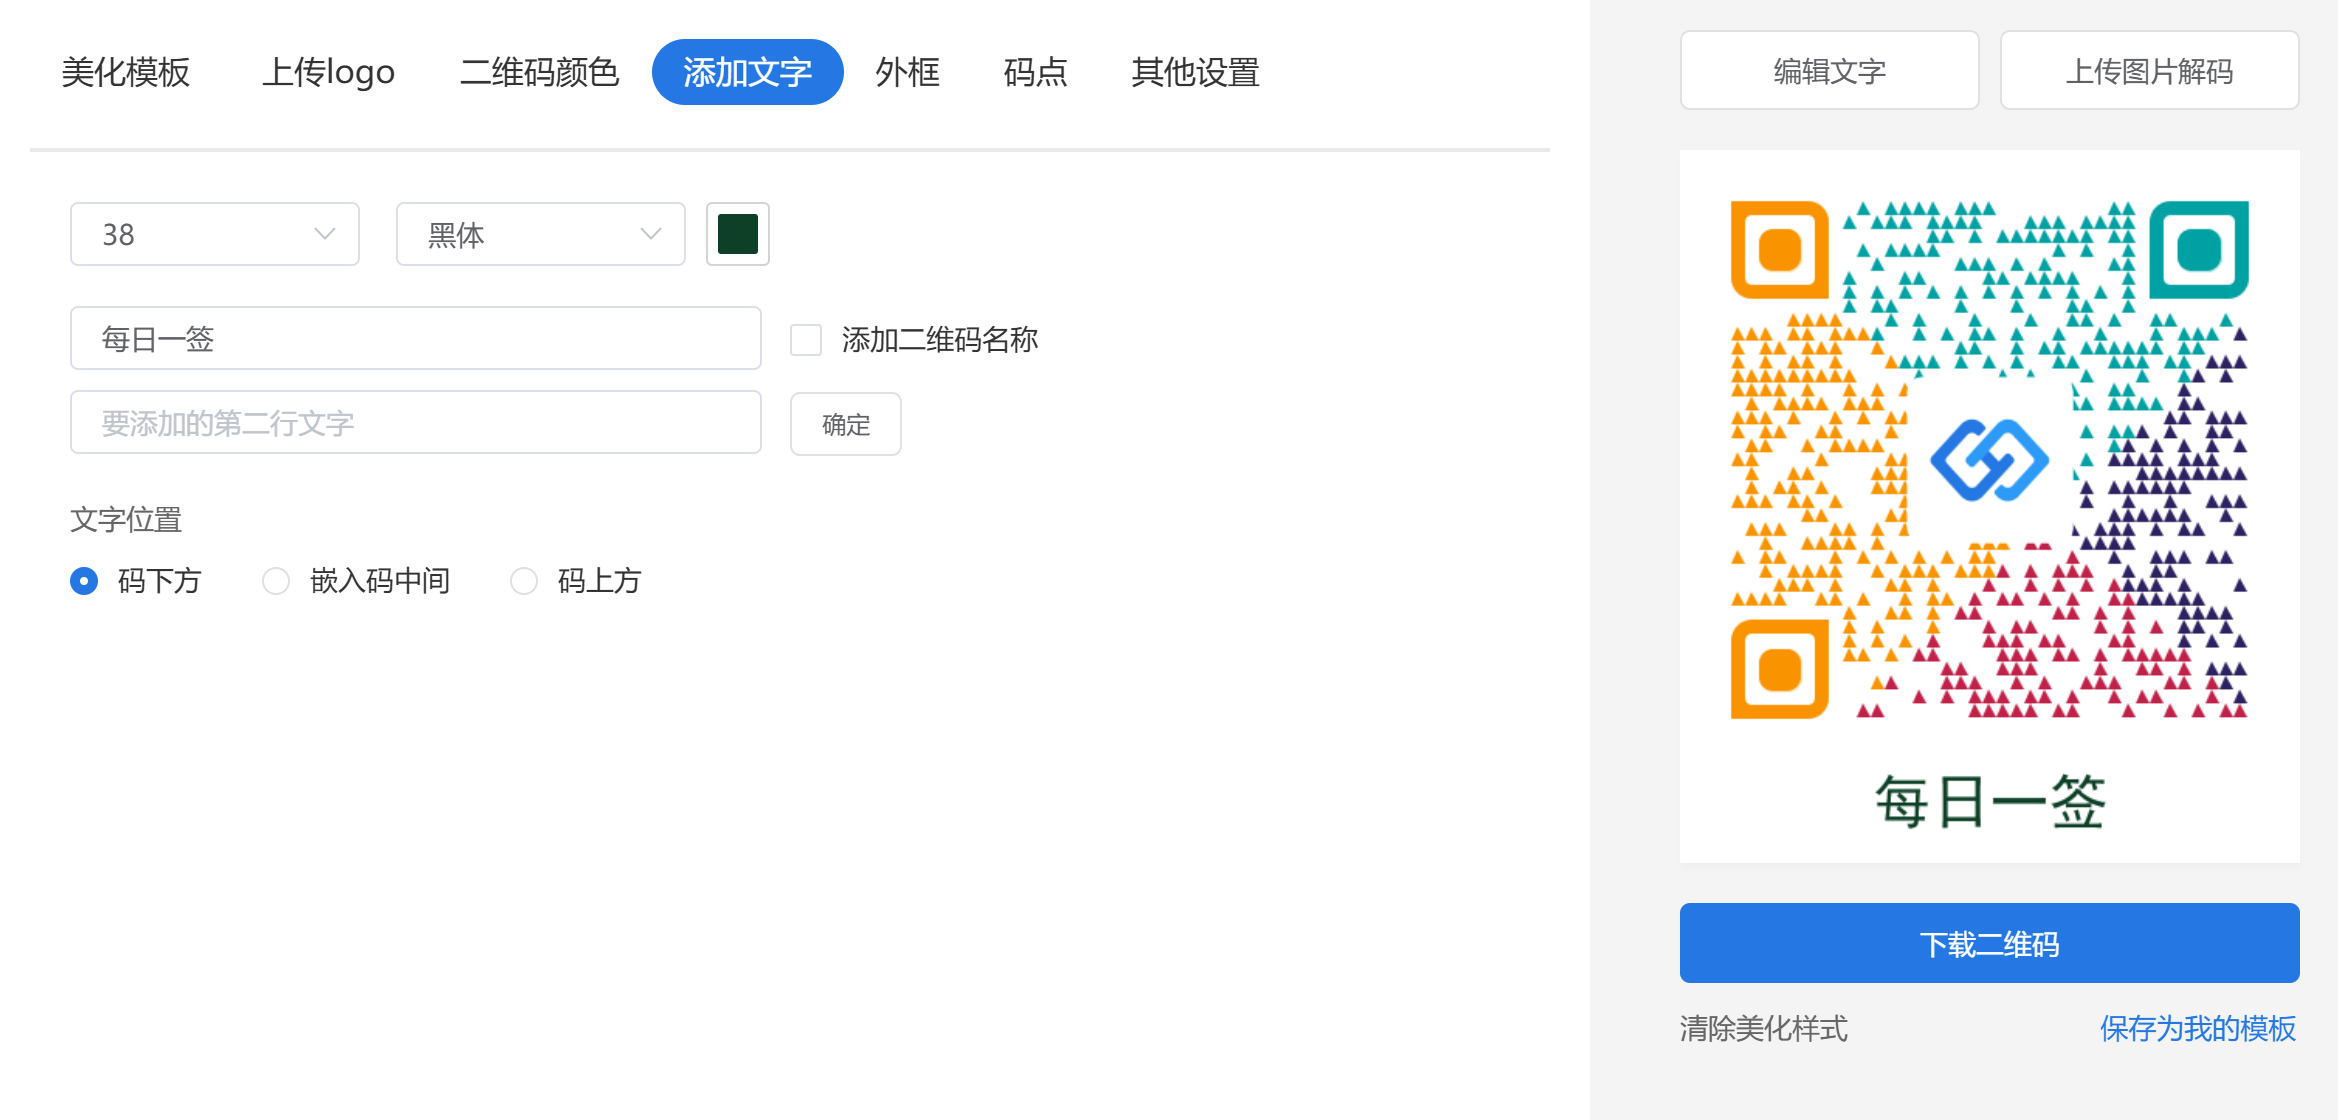Viewport: 2338px width, 1120px height.
Task: Choose the 码上方 text position
Action: tap(524, 581)
